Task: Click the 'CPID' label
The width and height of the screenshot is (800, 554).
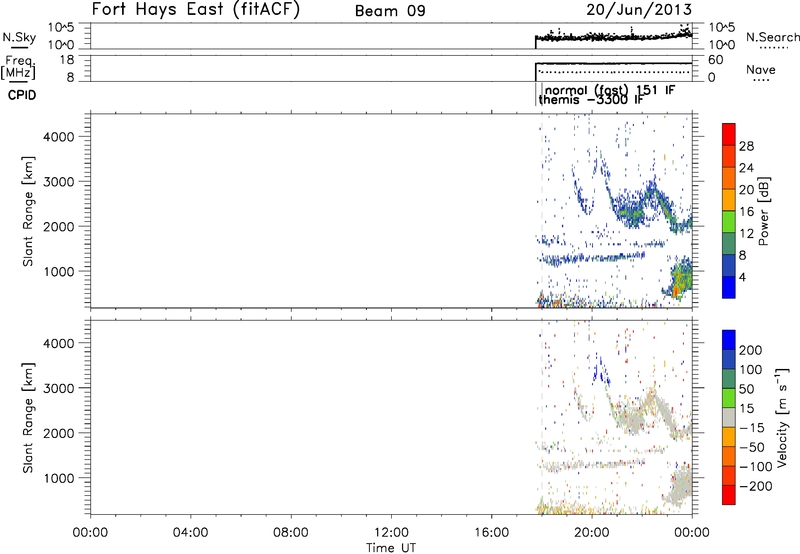Action: pos(22,95)
